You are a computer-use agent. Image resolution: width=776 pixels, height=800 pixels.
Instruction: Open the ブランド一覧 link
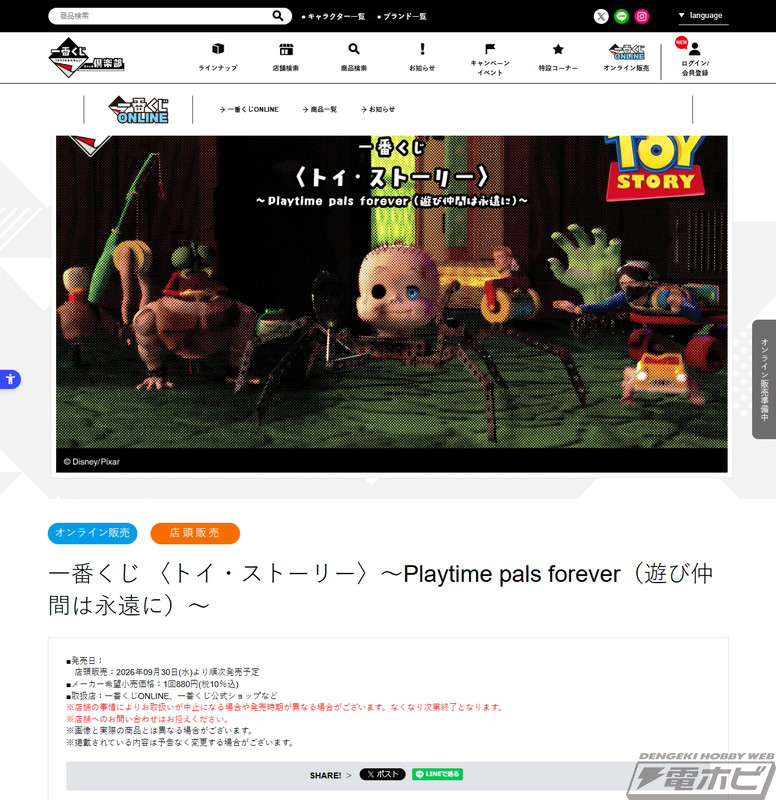click(402, 16)
